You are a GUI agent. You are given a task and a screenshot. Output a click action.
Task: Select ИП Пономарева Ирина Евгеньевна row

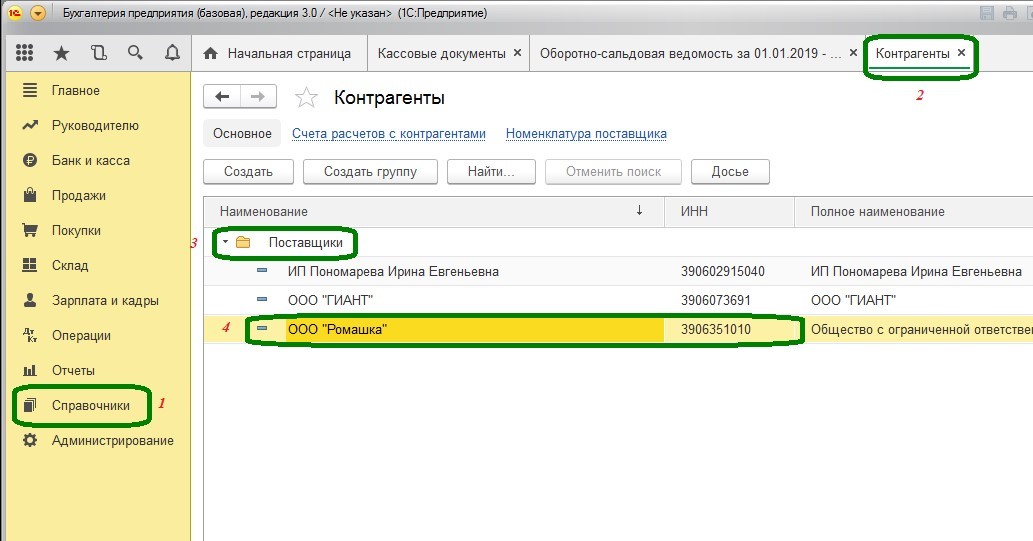coord(618,271)
